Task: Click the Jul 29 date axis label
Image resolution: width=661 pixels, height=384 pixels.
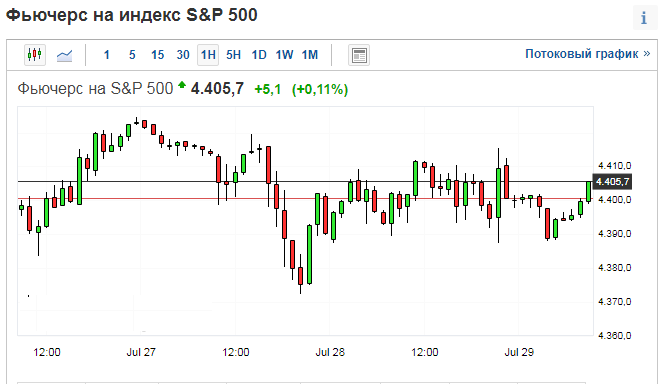Action: (x=519, y=352)
